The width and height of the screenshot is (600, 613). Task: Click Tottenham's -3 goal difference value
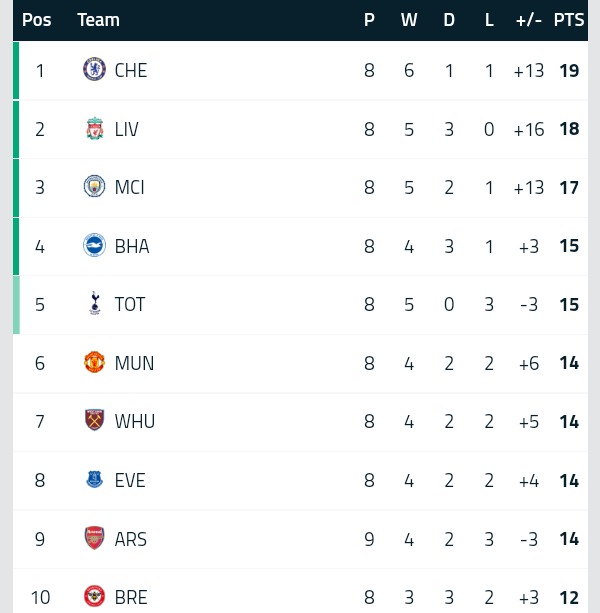tap(528, 305)
